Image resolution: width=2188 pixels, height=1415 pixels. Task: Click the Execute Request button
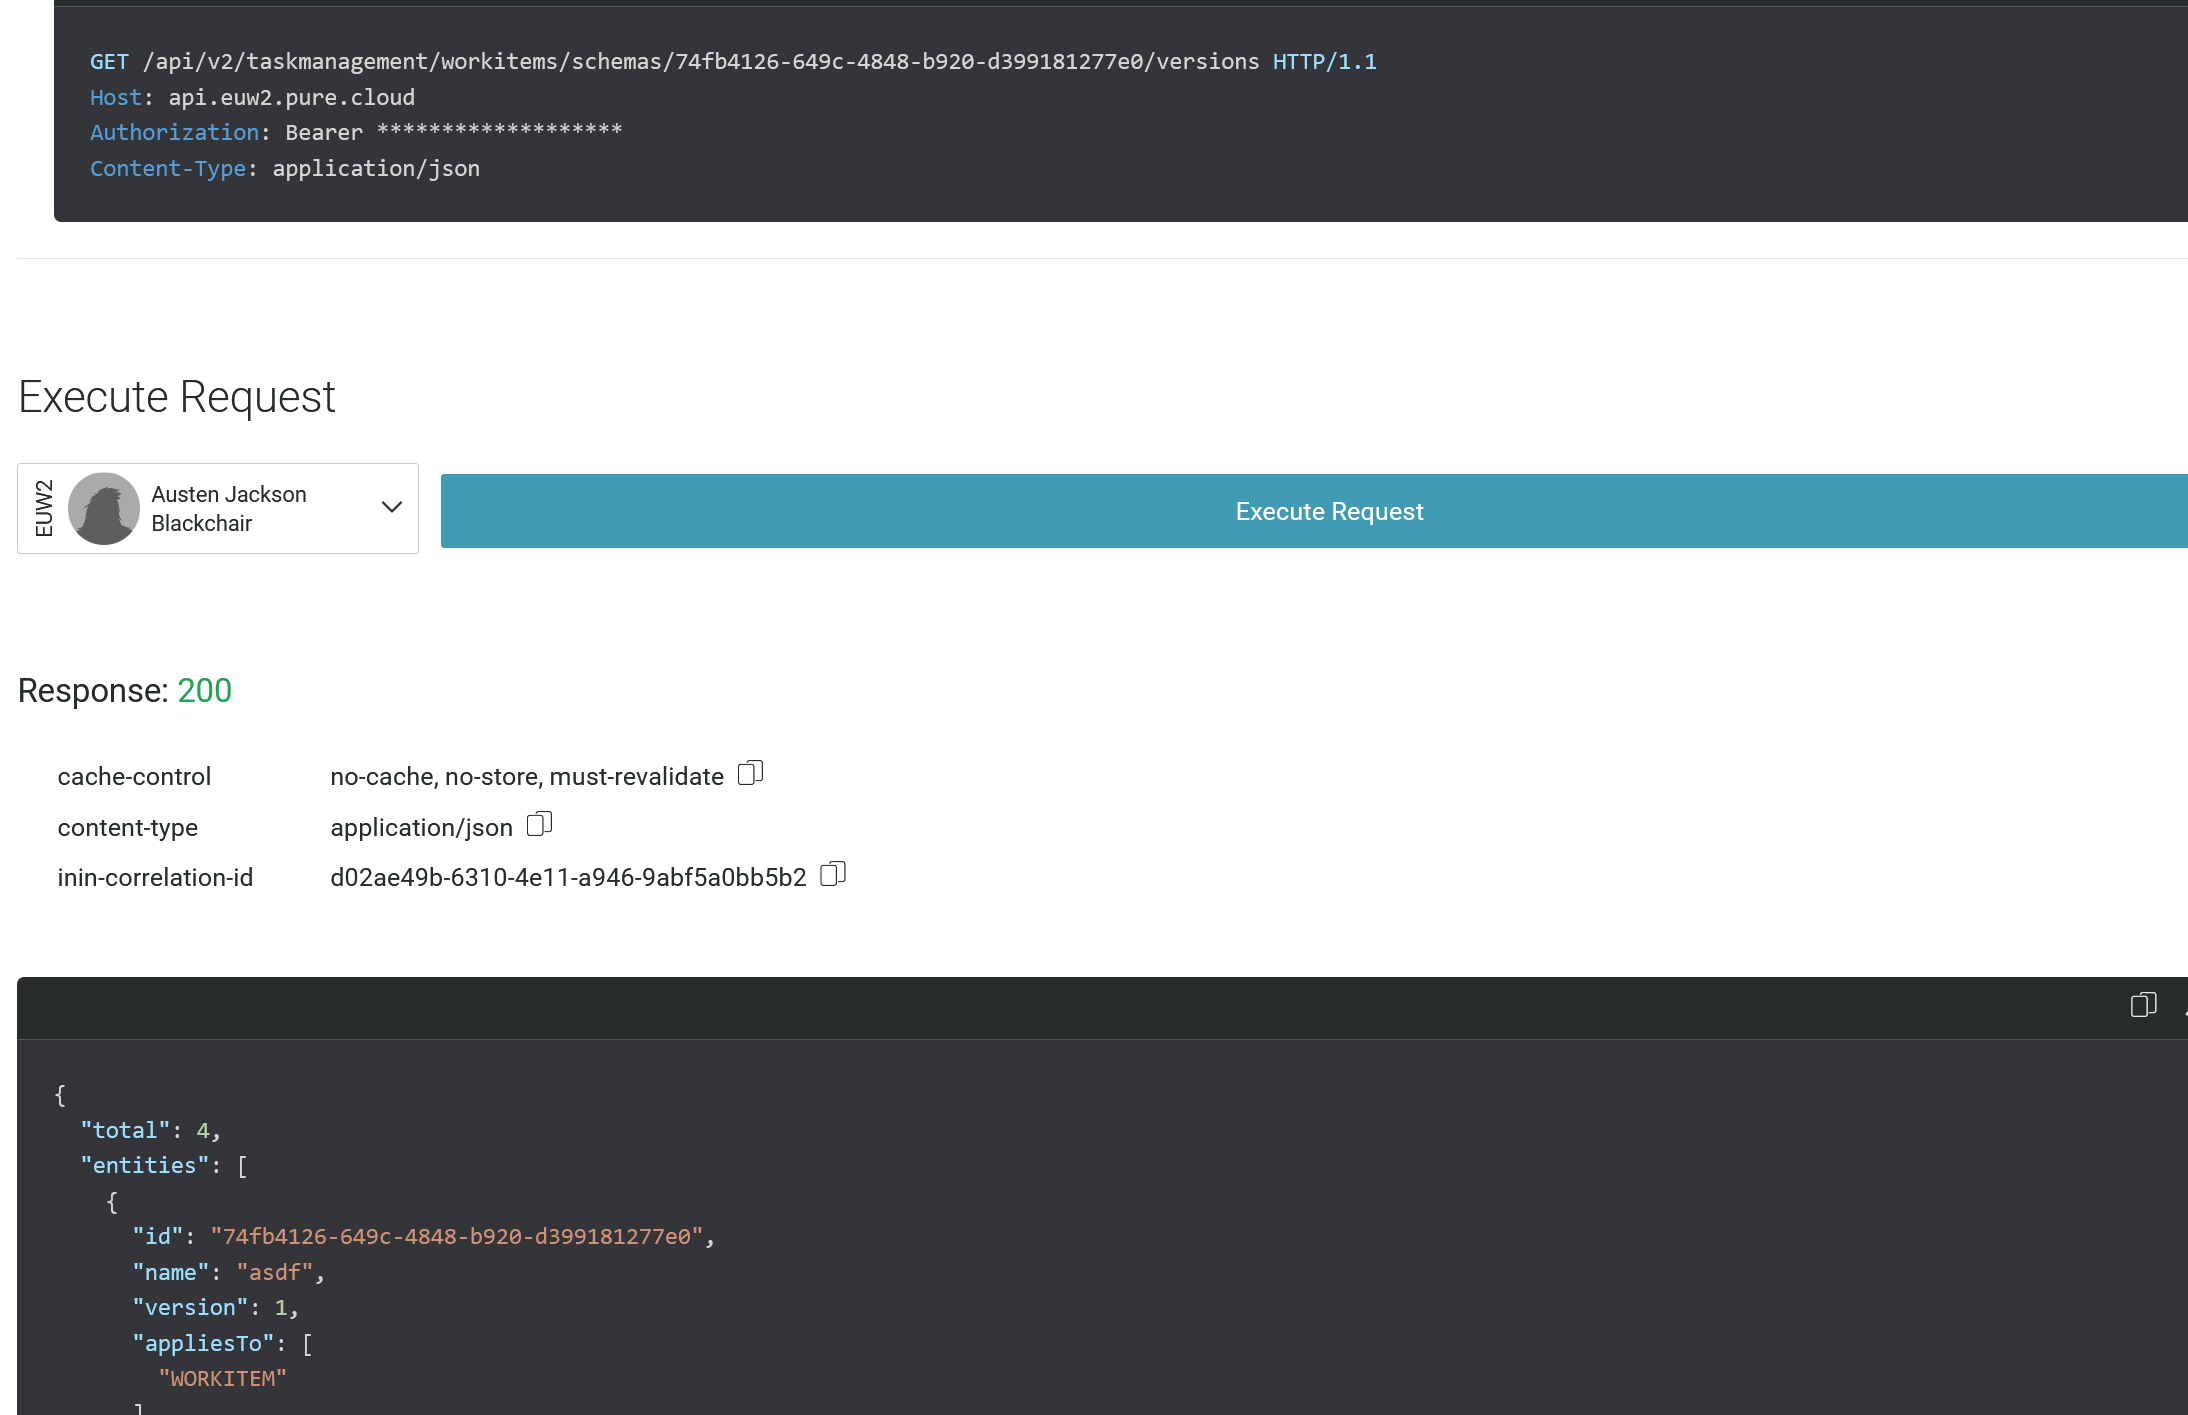pyautogui.click(x=1328, y=511)
